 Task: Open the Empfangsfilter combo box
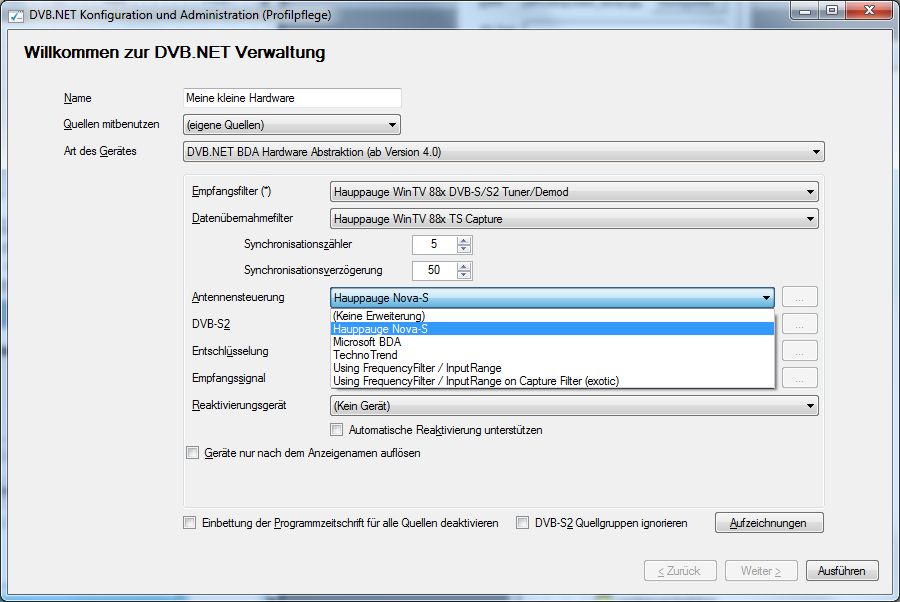(x=574, y=192)
